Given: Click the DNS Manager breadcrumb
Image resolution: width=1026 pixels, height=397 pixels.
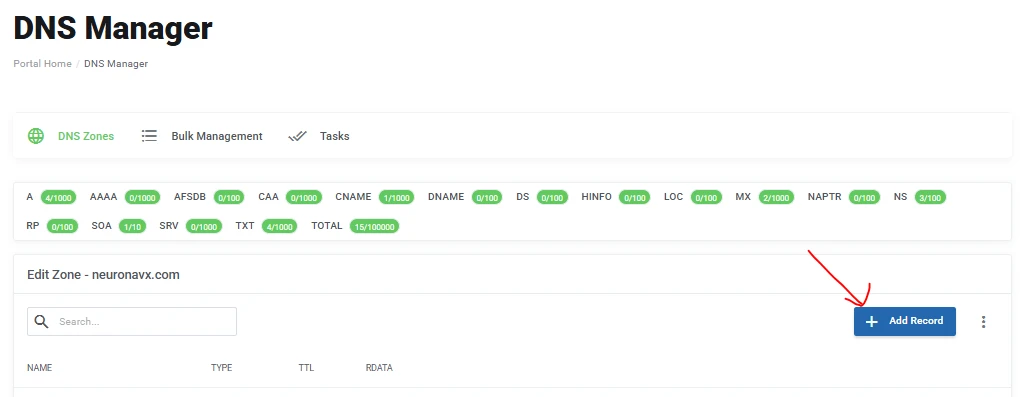Looking at the screenshot, I should [116, 63].
